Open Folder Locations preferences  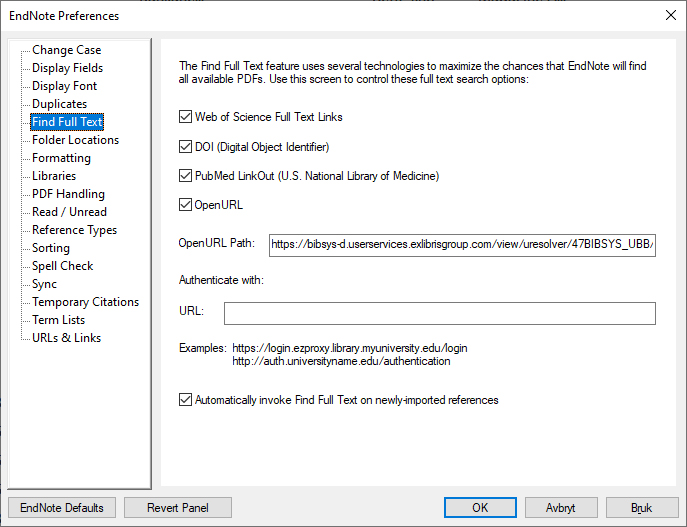pos(75,140)
